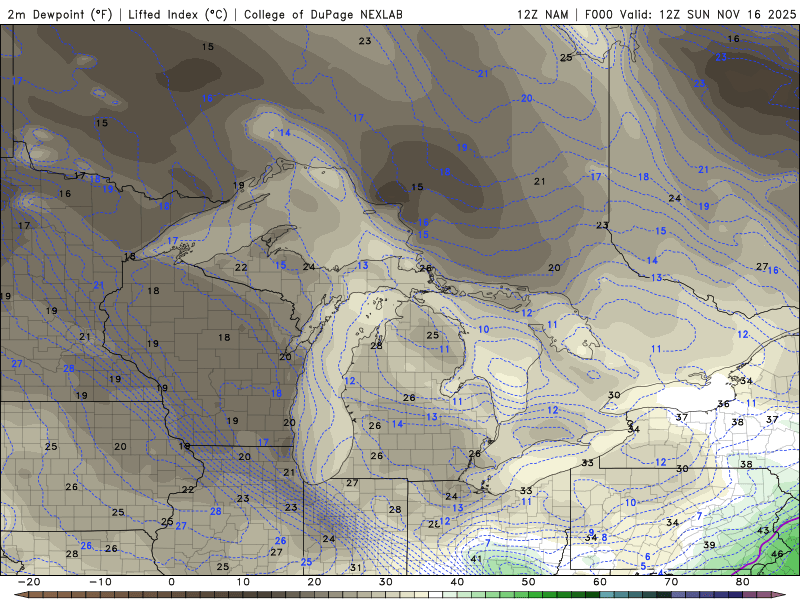800x600 pixels.
Task: Click the "Lifted Index (°C)" title text
Action: pos(178,14)
